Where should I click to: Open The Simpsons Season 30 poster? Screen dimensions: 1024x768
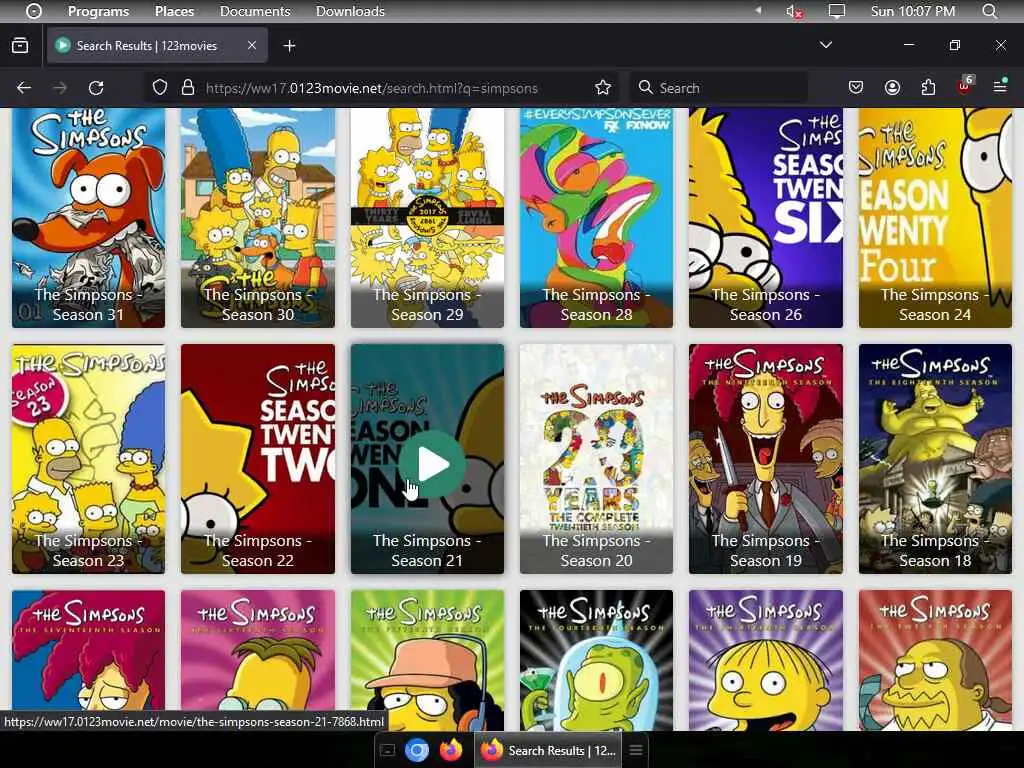tap(257, 217)
